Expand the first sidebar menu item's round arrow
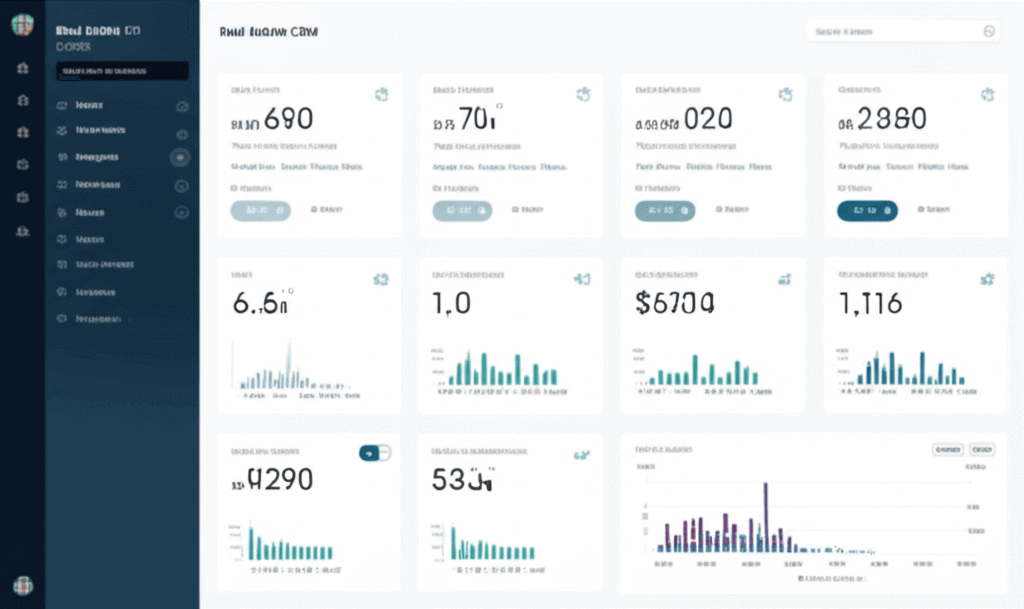 182,106
